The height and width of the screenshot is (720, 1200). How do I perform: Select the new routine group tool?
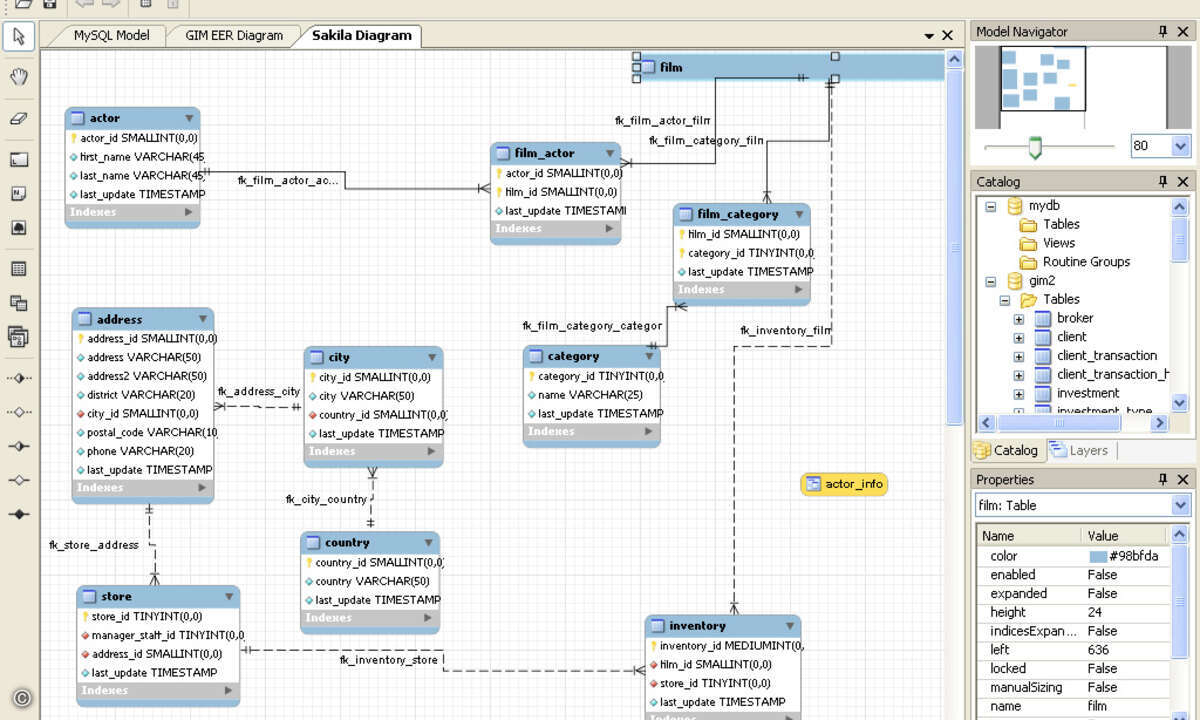19,337
